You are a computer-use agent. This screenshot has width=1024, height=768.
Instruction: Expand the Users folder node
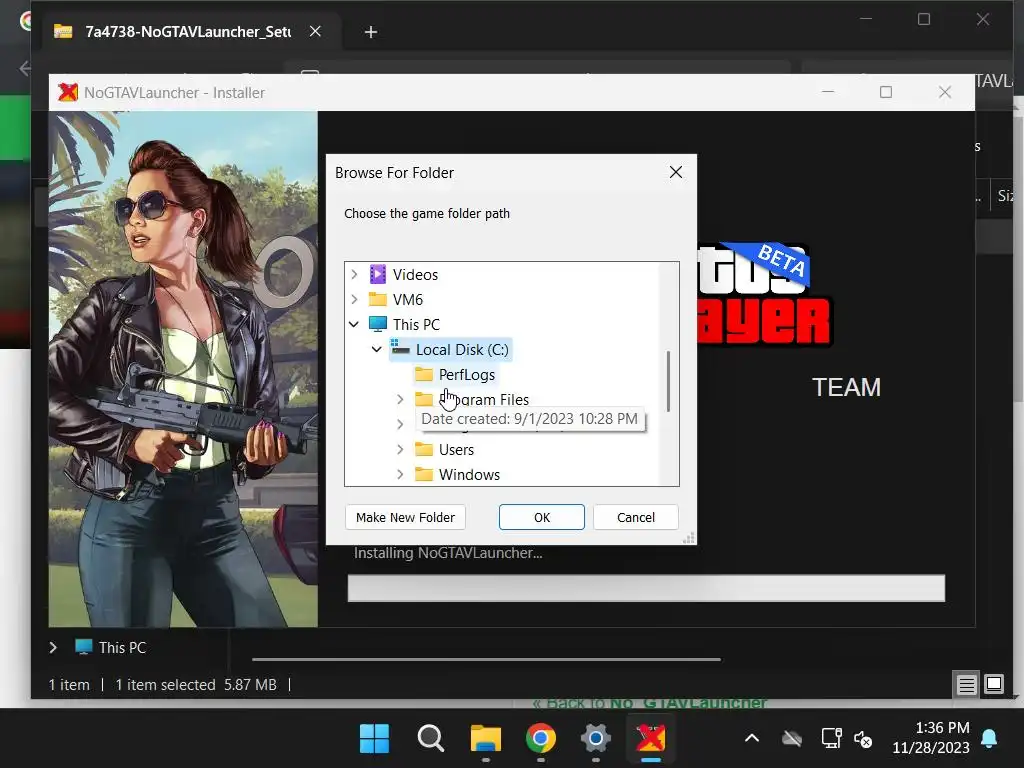pyautogui.click(x=400, y=449)
